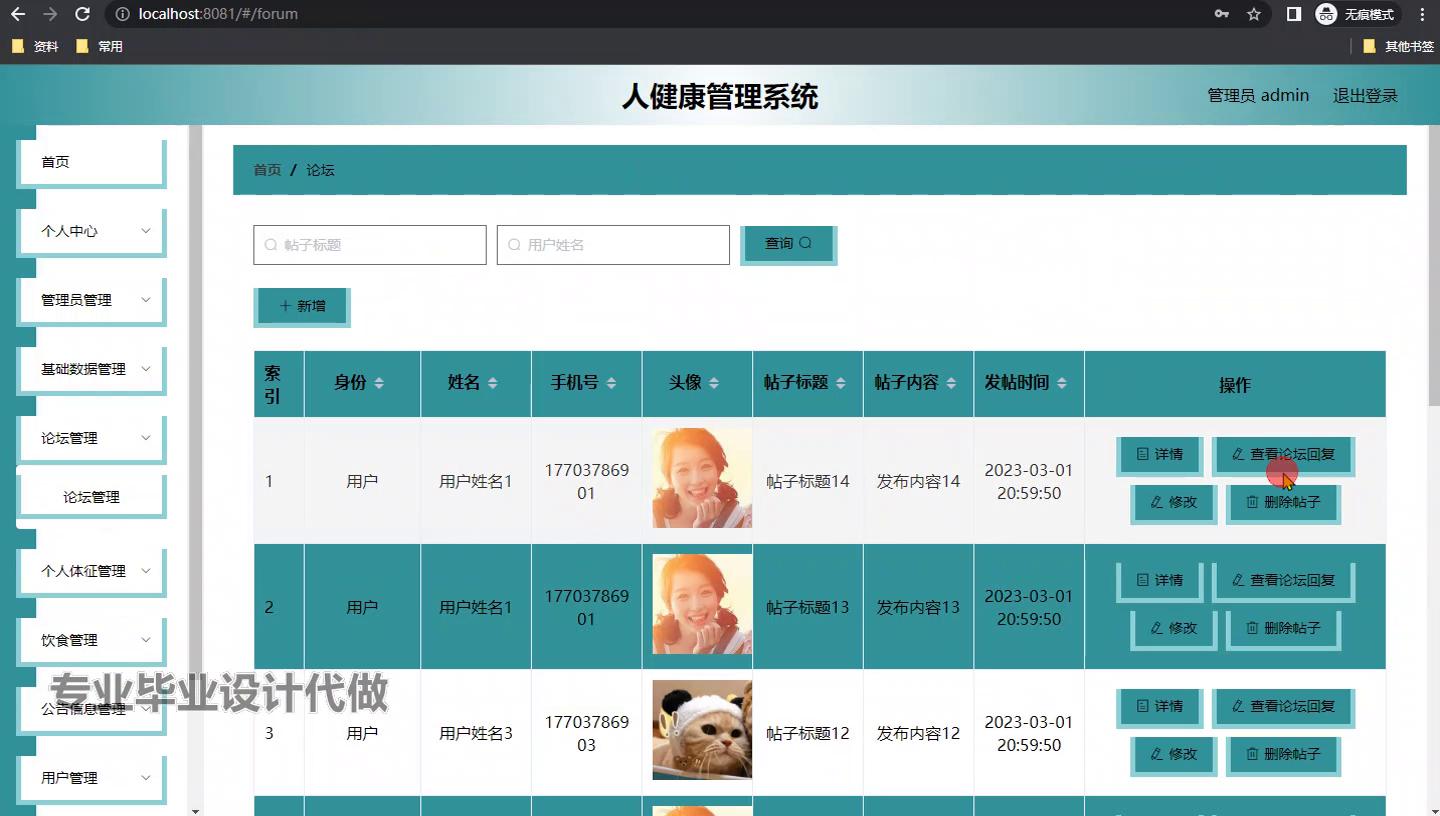Open the 资料 bookmarks folder
Viewport: 1440px width, 816px height.
pos(35,46)
